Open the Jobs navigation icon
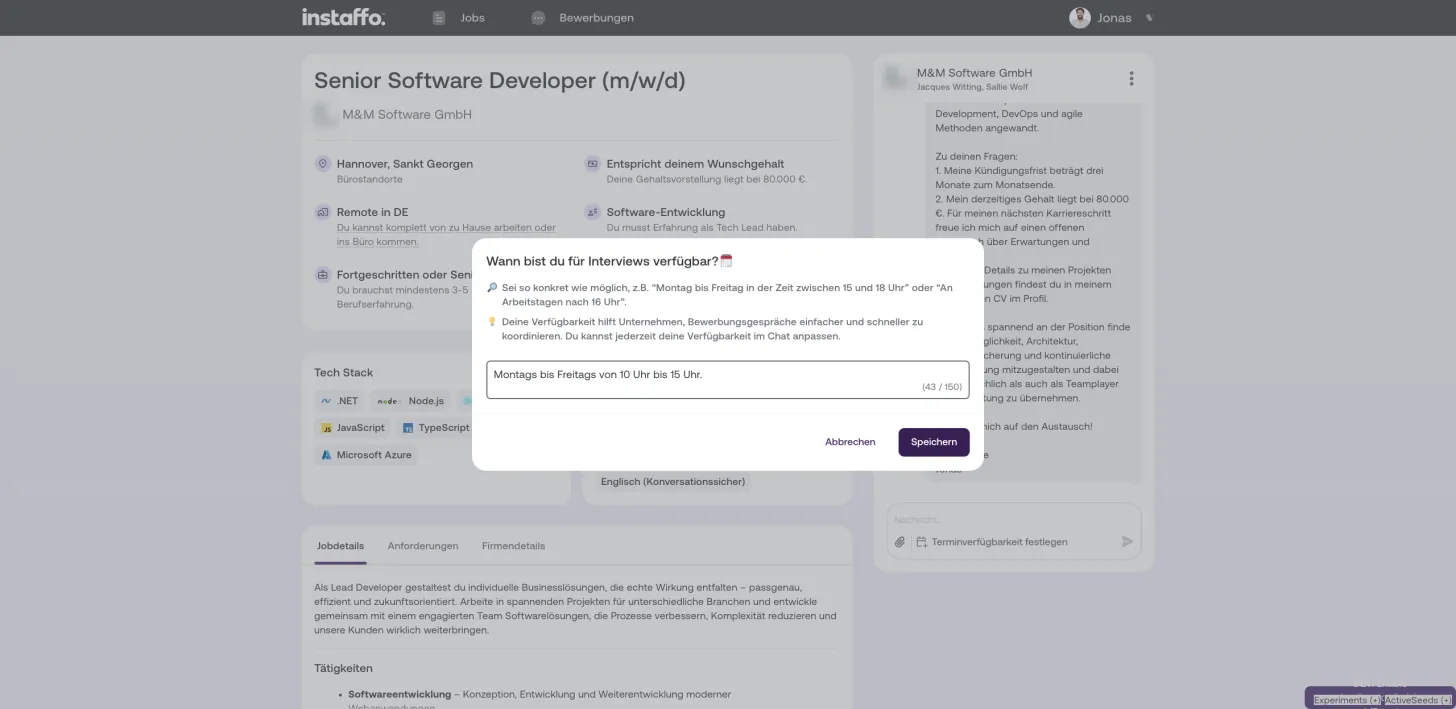Viewport: 1456px width, 709px height. tap(438, 18)
